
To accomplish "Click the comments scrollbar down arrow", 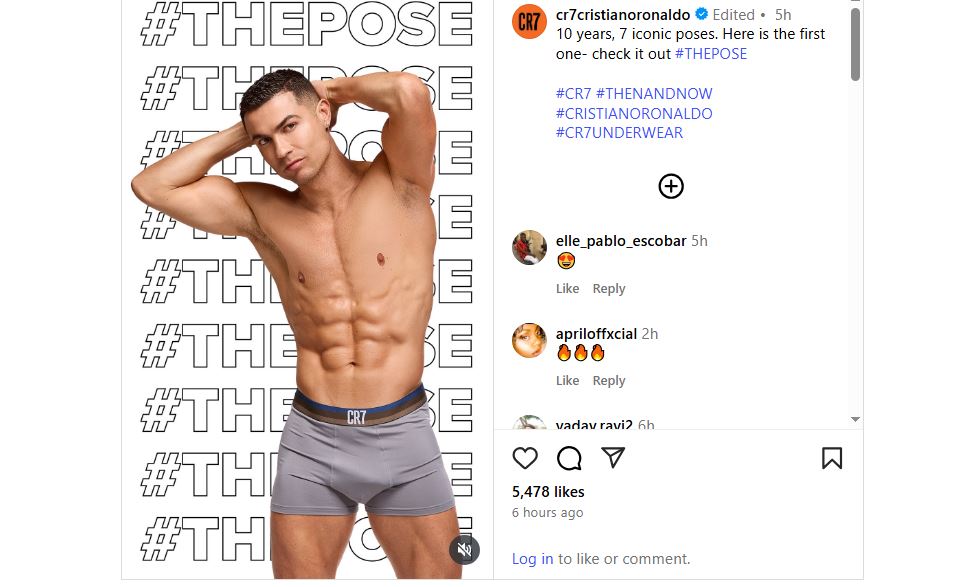I will click(855, 419).
